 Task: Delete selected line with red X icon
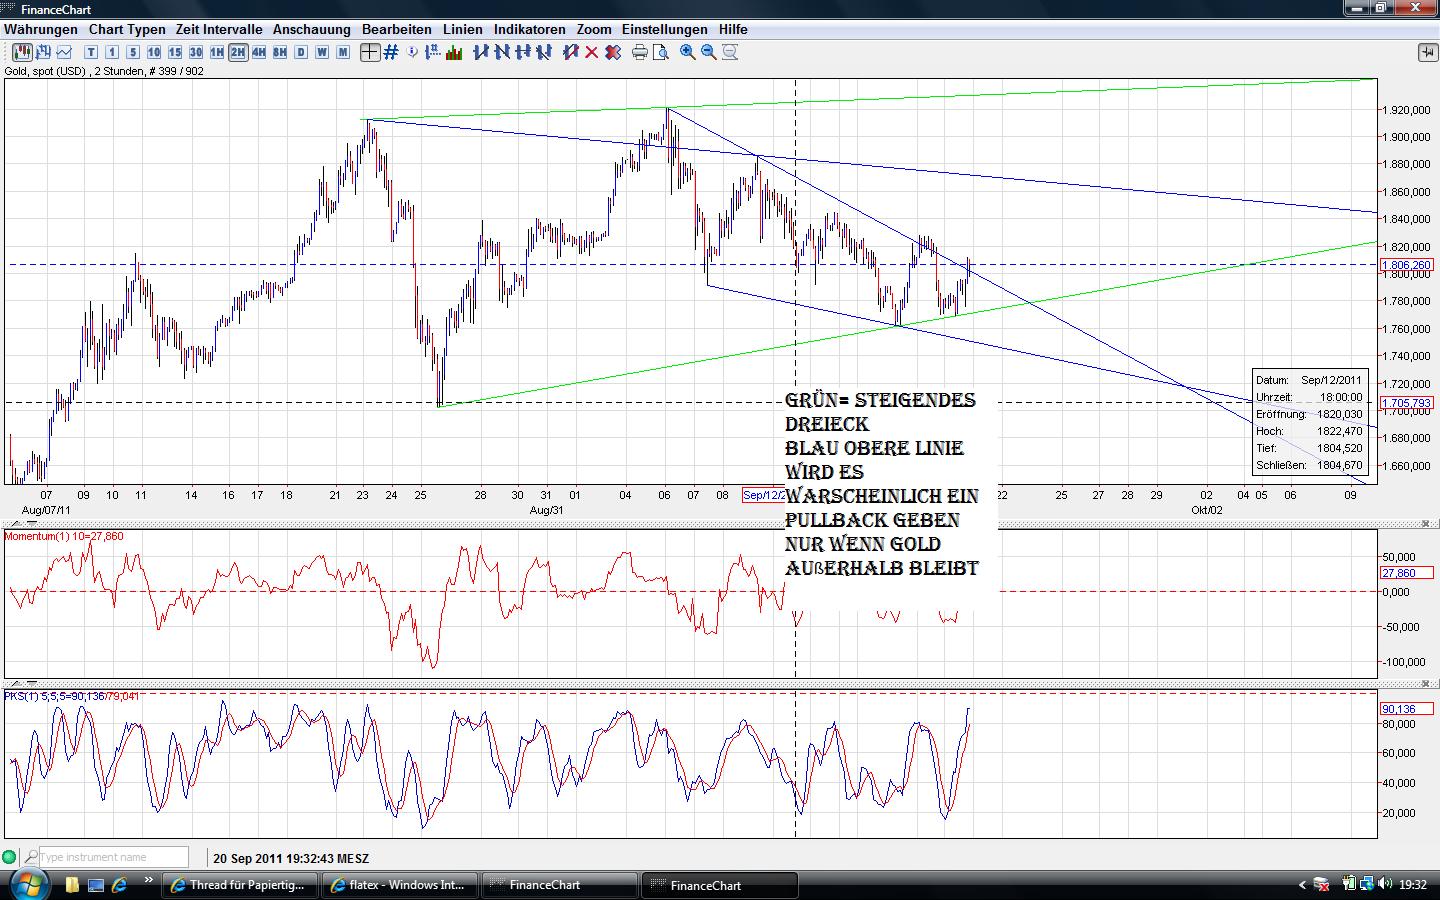pyautogui.click(x=591, y=52)
